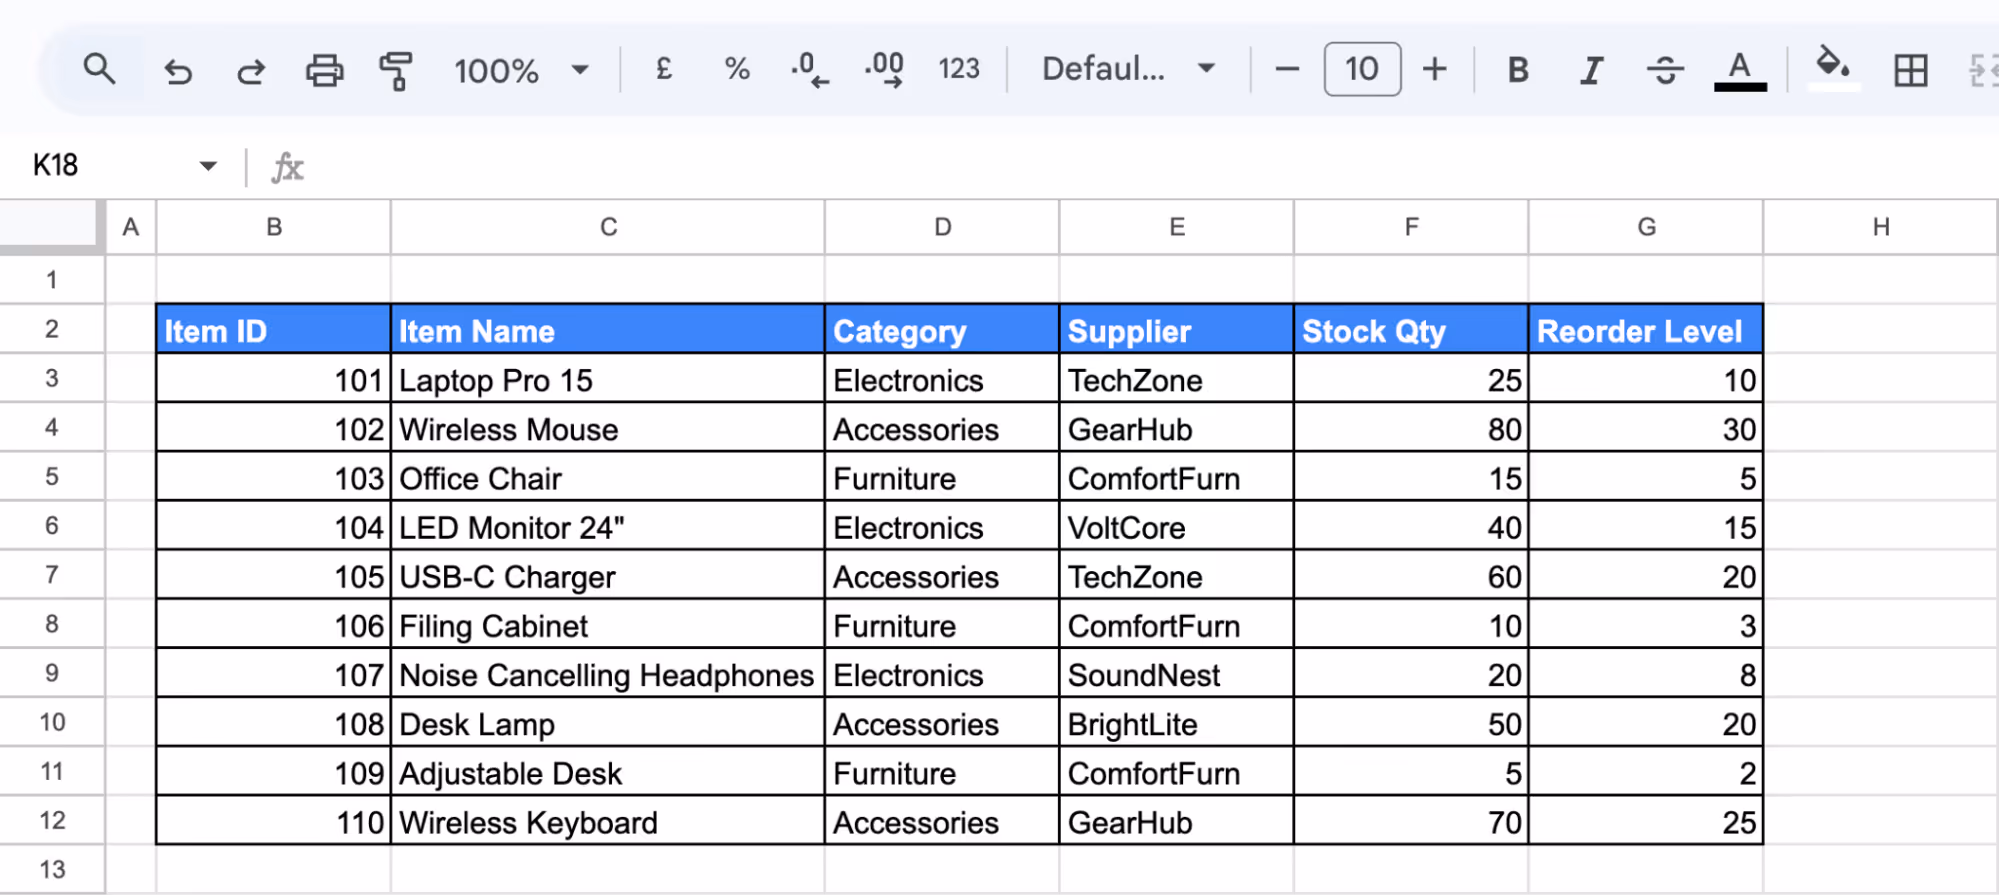The height and width of the screenshot is (896, 1999).
Task: Format as currency with pound icon
Action: pos(663,69)
